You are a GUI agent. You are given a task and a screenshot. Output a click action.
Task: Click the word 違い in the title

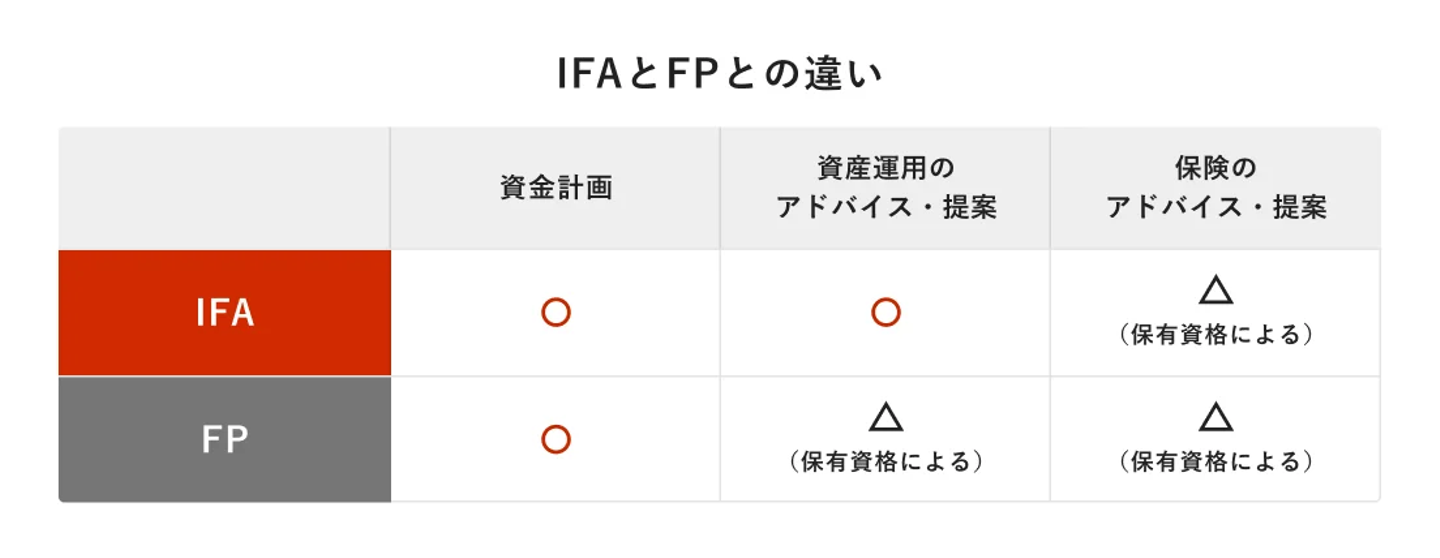click(842, 76)
